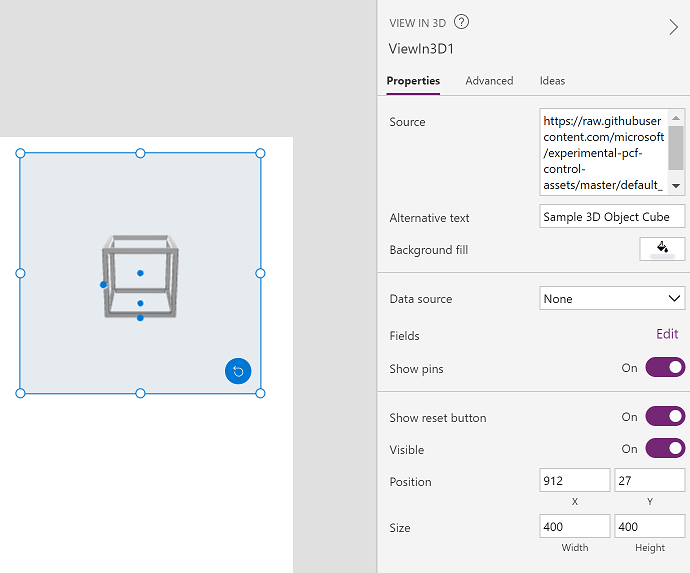Screen dimensions: 690x573
Task: Click the top-left resize handle
Action: (20, 153)
